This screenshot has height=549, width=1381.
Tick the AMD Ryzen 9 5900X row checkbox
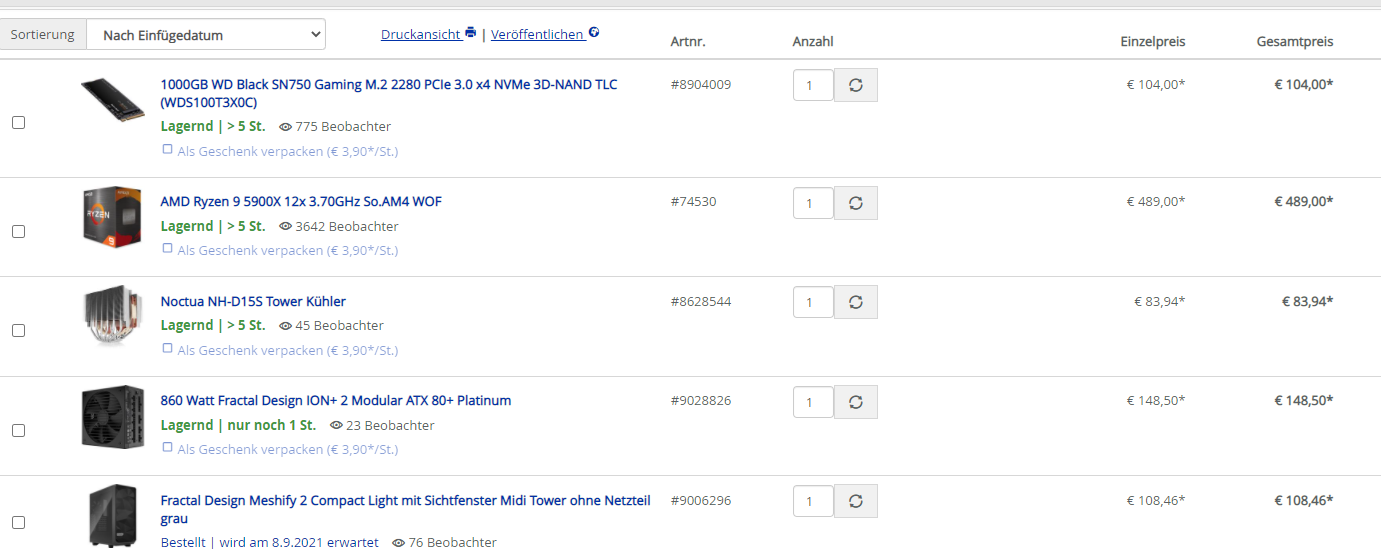click(18, 231)
